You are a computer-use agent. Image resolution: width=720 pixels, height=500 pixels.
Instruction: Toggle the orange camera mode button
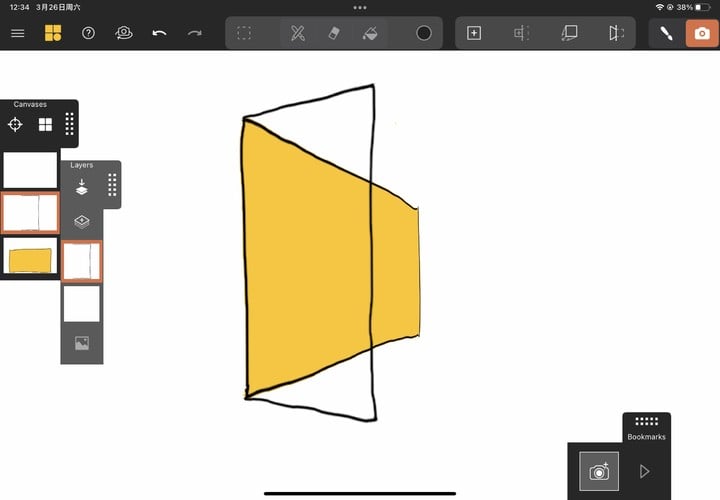702,34
